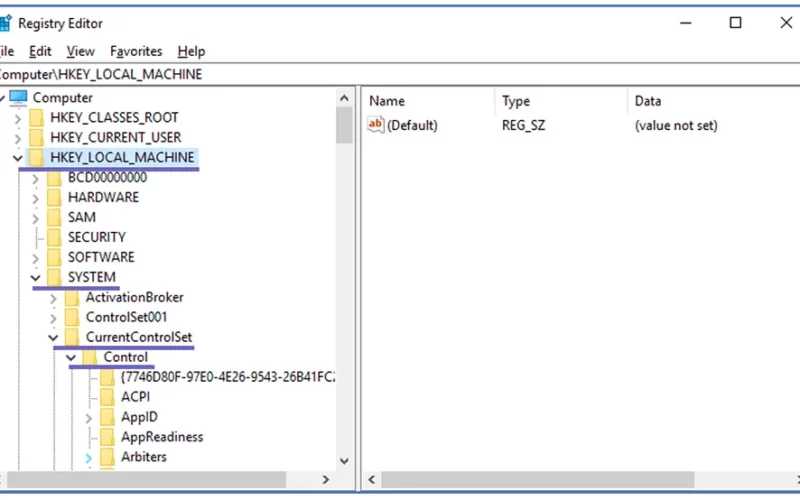
Task: Click the ab string value icon for (Default)
Action: point(376,124)
